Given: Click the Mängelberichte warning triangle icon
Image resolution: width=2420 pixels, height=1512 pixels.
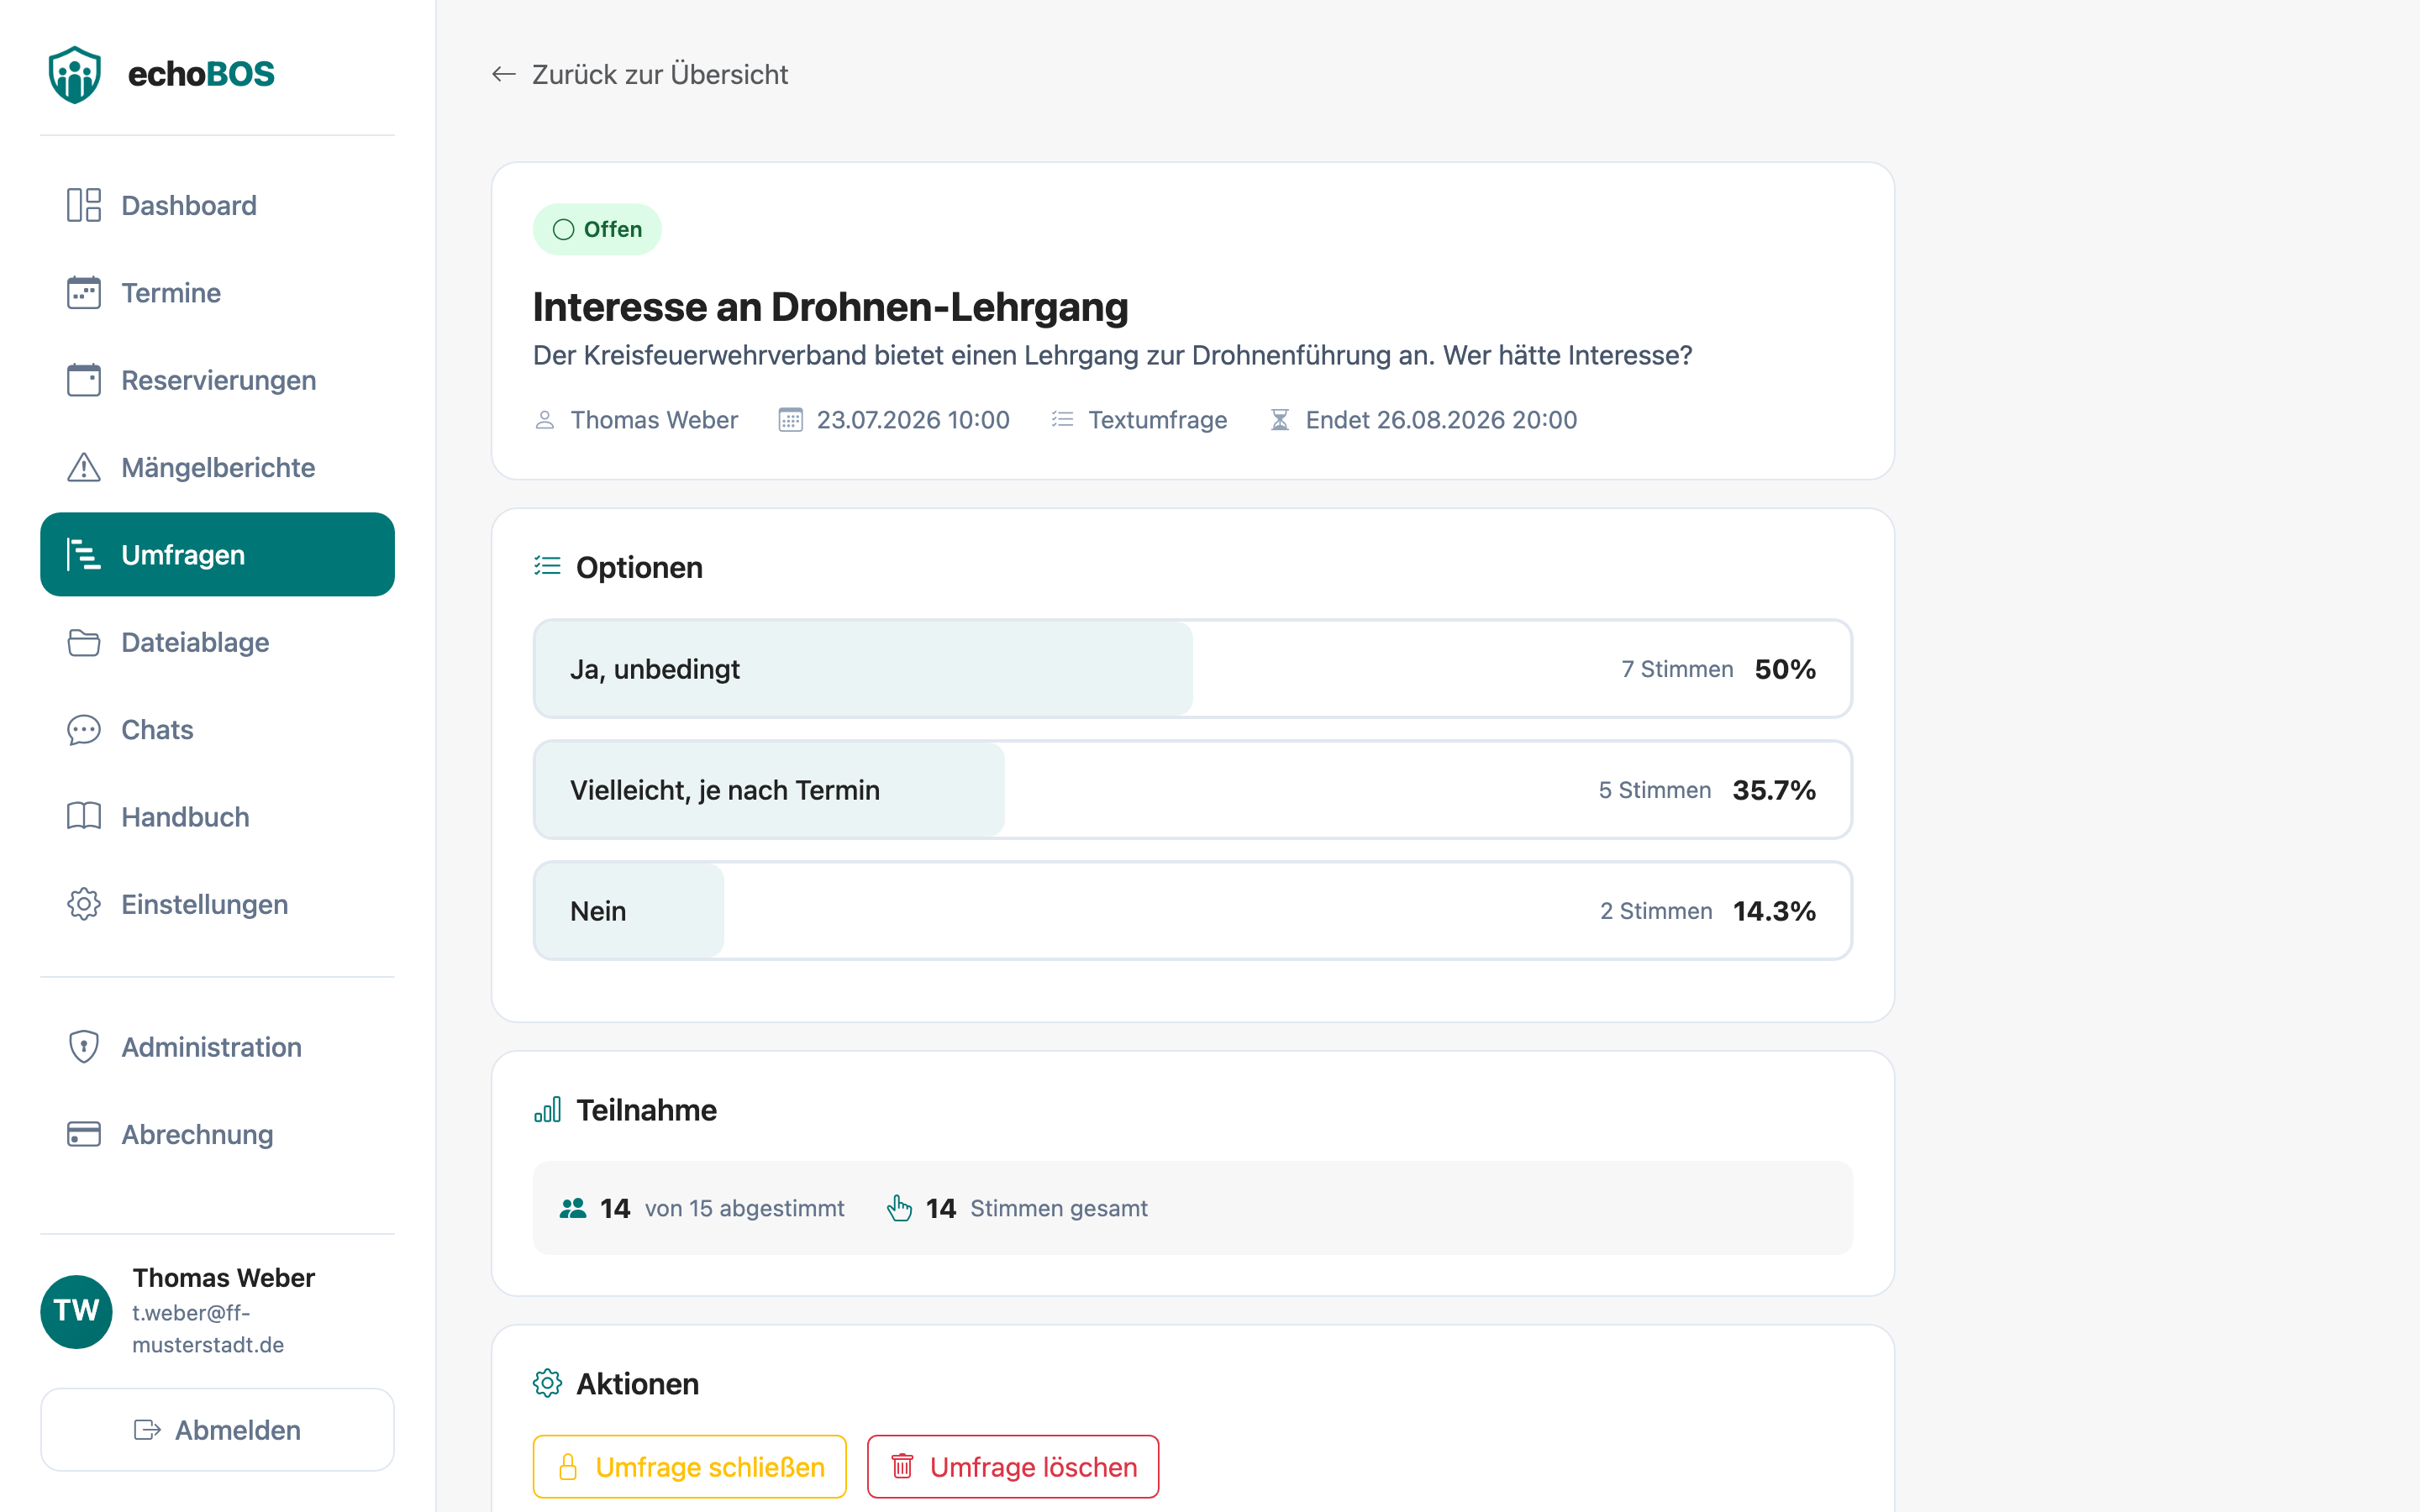Looking at the screenshot, I should coord(84,467).
